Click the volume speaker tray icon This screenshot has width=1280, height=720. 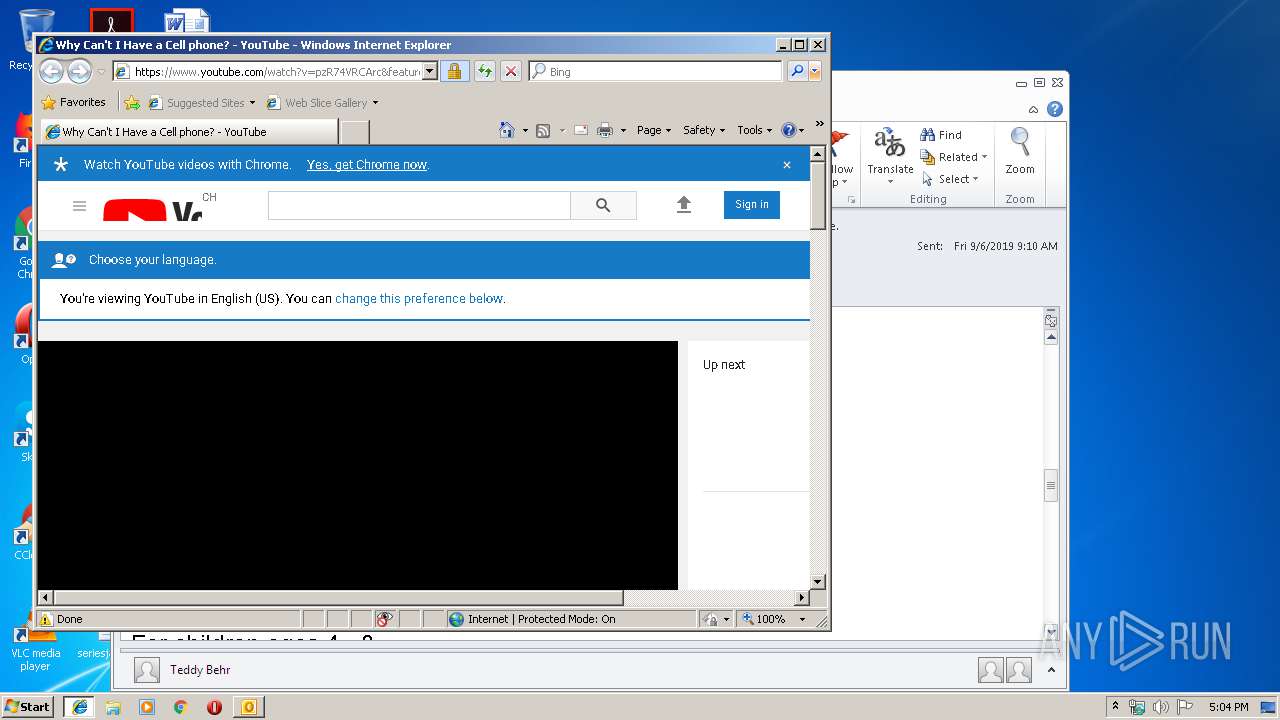click(1160, 707)
